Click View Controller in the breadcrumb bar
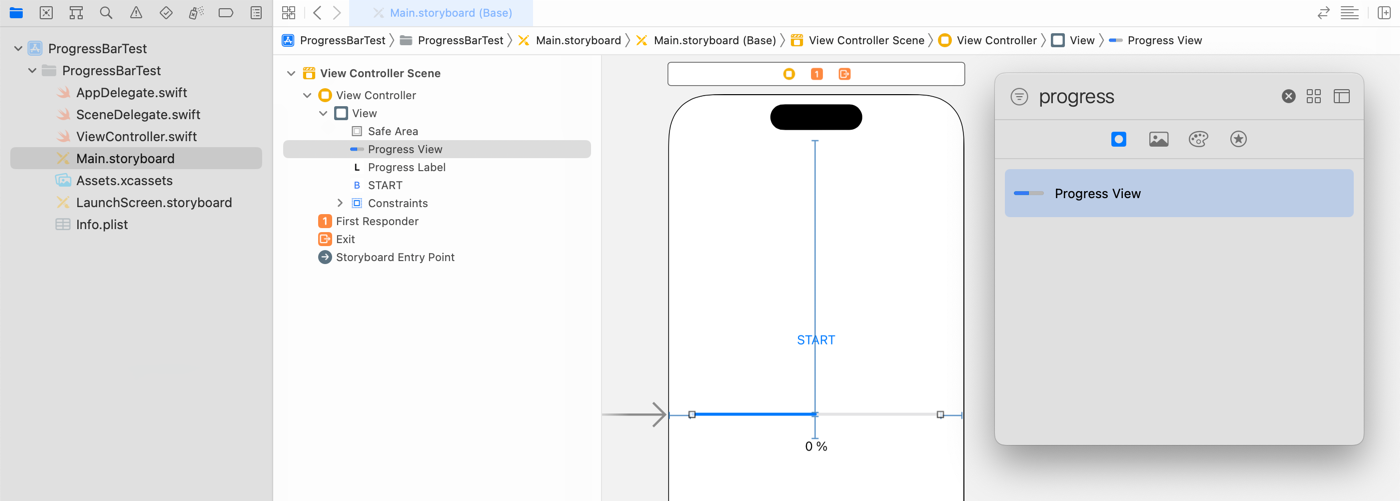Screen dimensions: 1400x501 [x=996, y=40]
